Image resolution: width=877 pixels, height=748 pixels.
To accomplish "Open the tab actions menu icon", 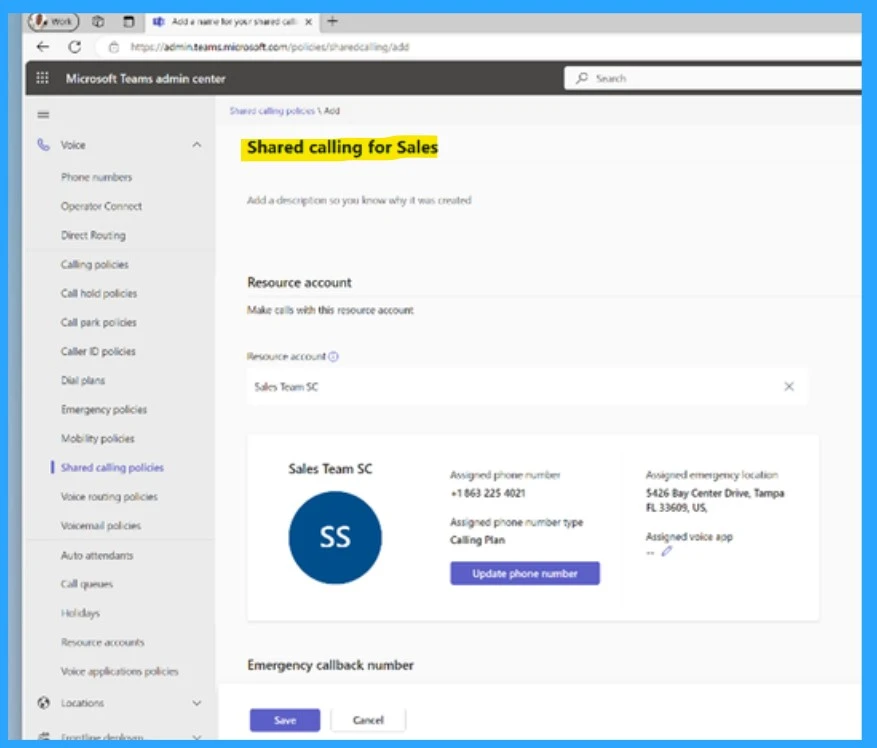I will pyautogui.click(x=129, y=21).
